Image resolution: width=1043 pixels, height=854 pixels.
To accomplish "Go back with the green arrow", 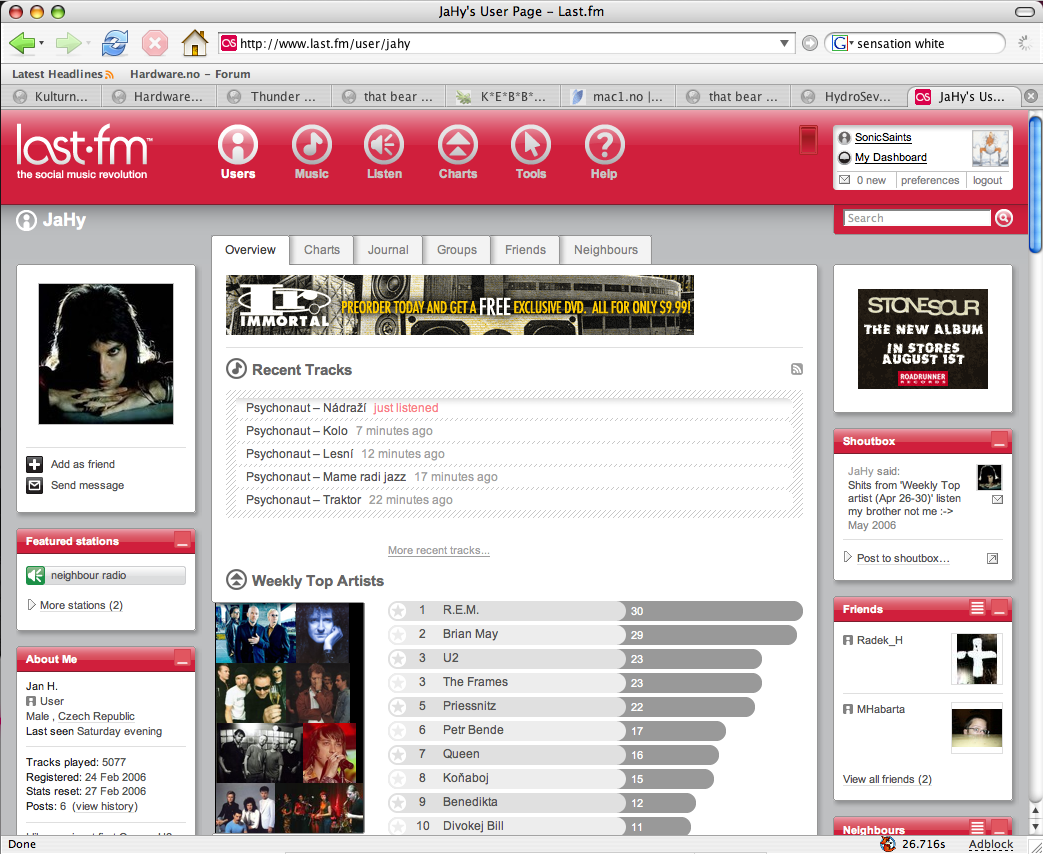I will [x=21, y=44].
